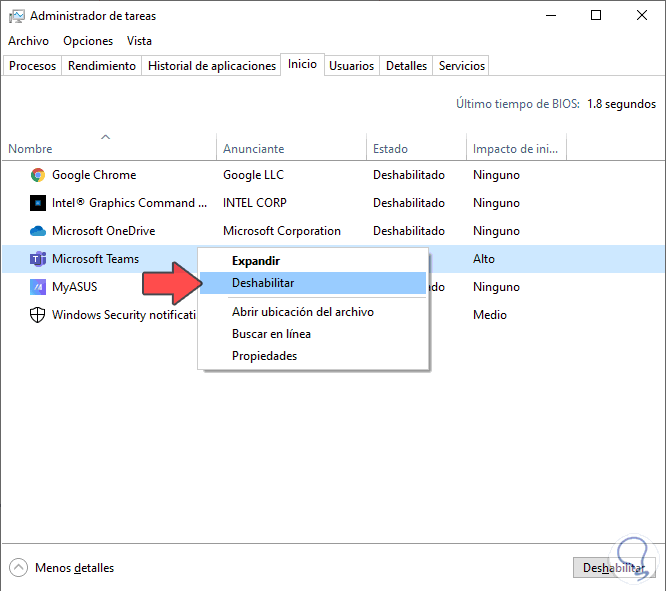Click Ninguno impact in Intel Graphics row
Screen dimensions: 666x591
click(x=497, y=203)
